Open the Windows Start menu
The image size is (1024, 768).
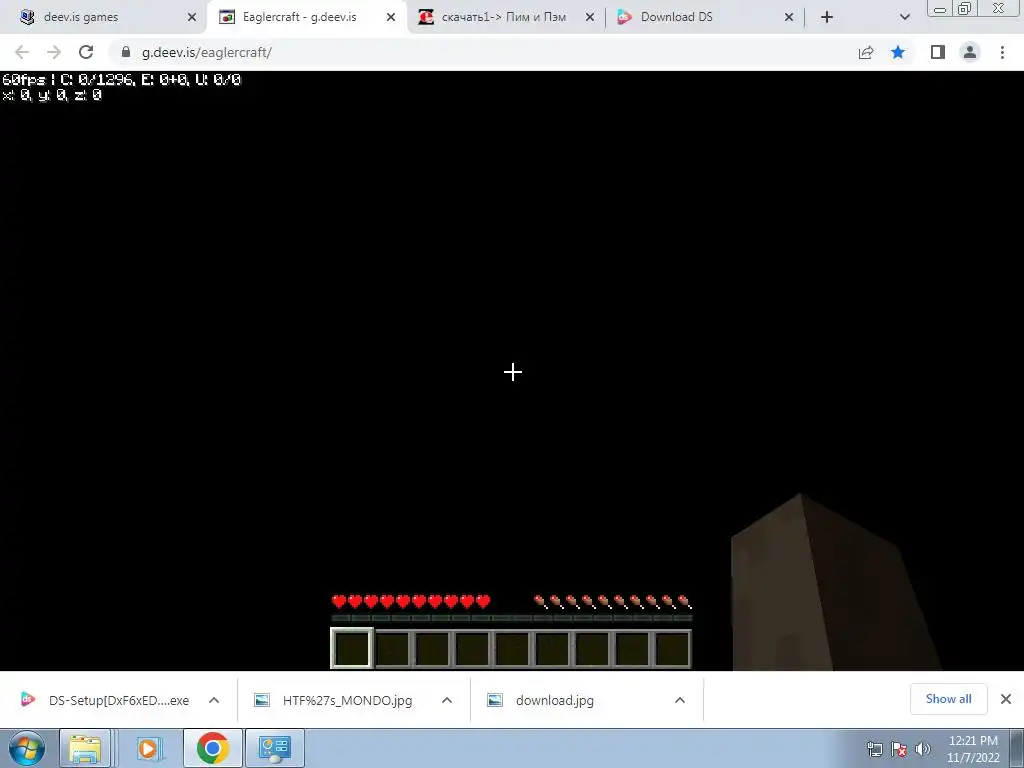click(27, 748)
